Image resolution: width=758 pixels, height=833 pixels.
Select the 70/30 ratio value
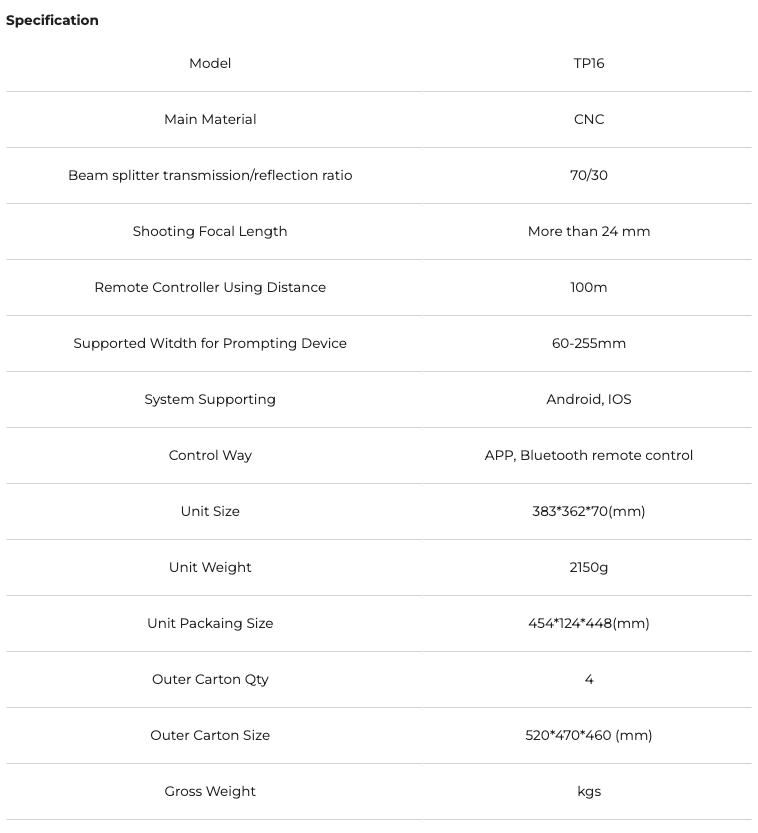589,175
